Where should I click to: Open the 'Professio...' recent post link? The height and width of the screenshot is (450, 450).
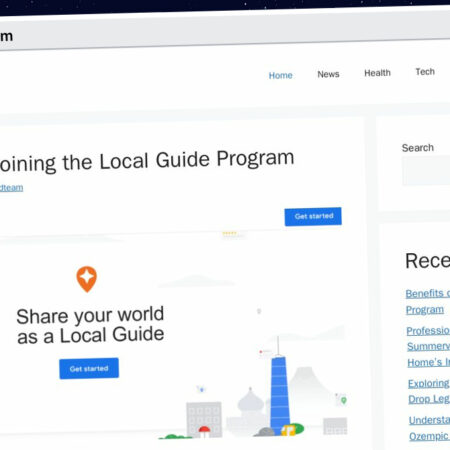[428, 346]
